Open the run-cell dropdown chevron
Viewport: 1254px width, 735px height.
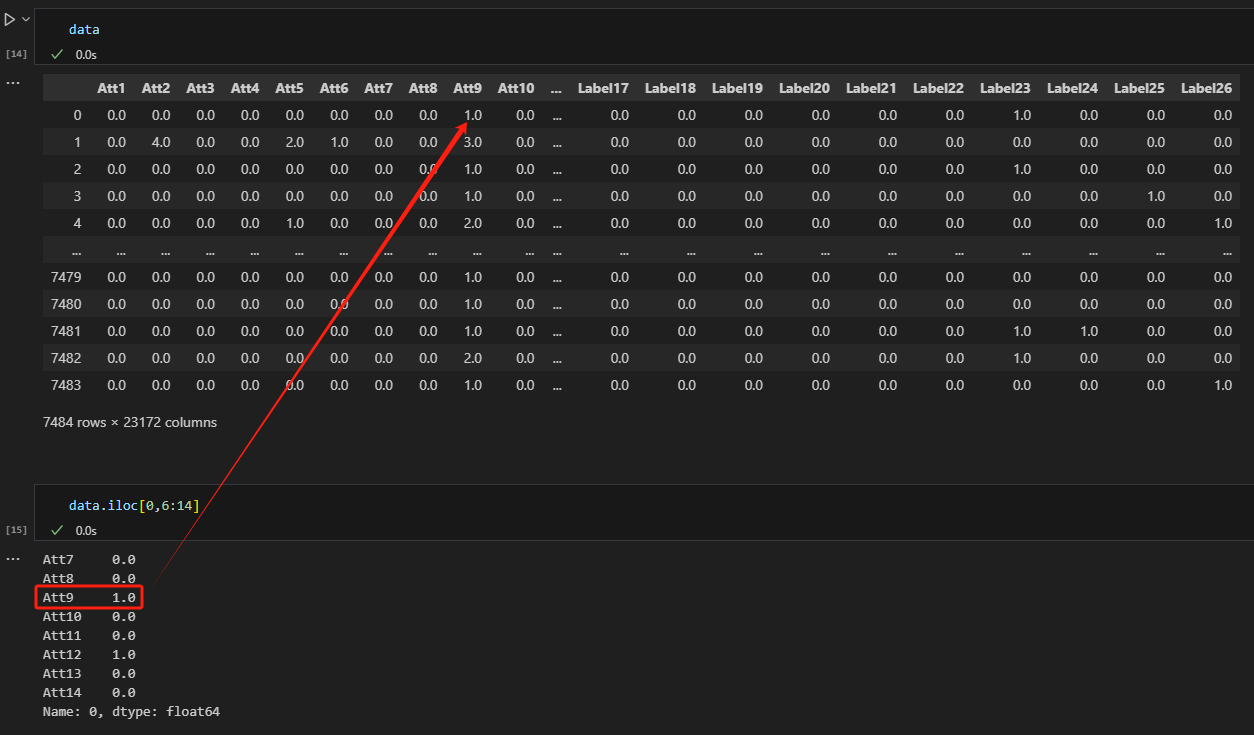pos(25,18)
